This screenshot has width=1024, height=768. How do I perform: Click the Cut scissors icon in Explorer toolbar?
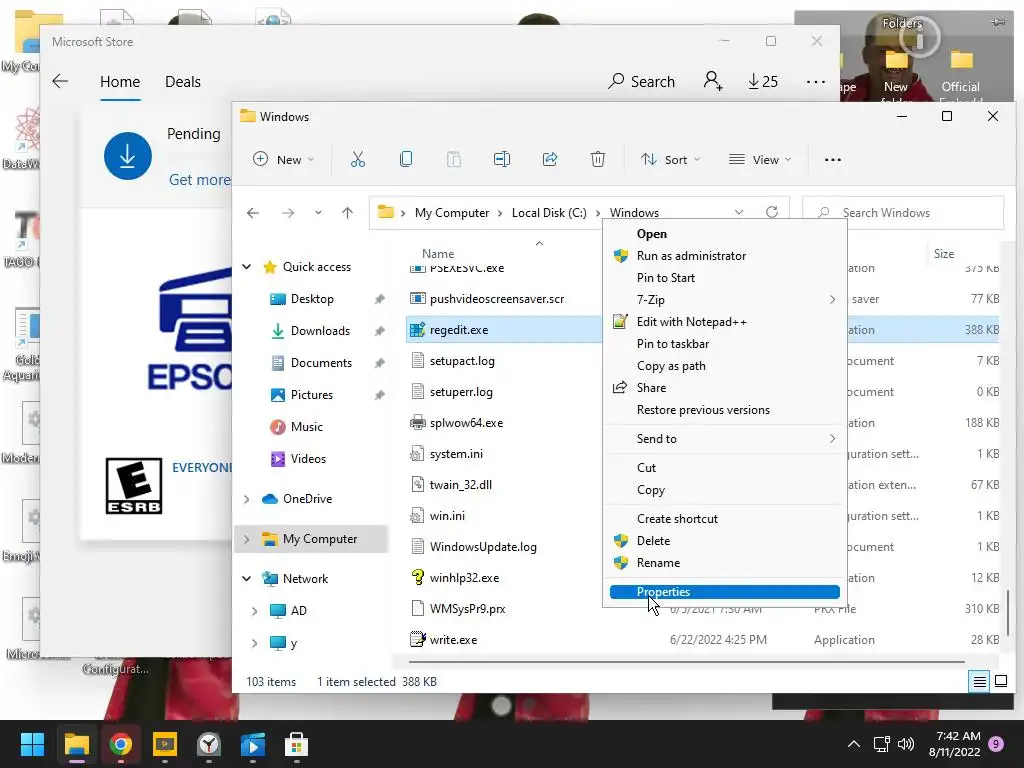(x=357, y=159)
